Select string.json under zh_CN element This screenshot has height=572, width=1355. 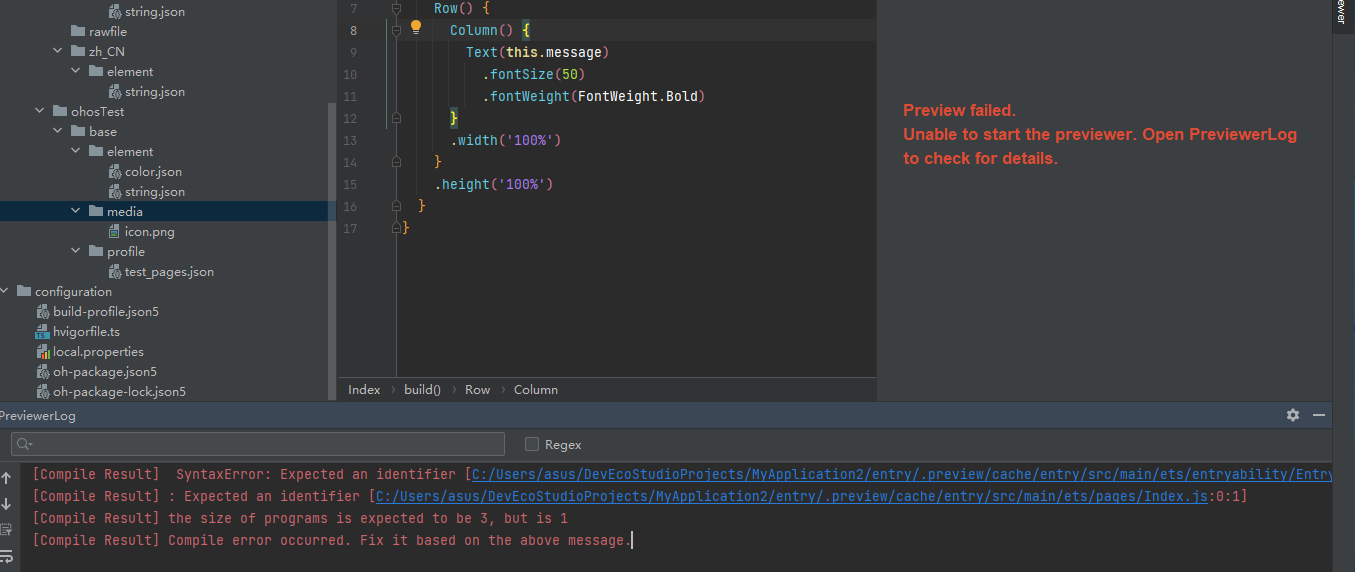pos(154,91)
